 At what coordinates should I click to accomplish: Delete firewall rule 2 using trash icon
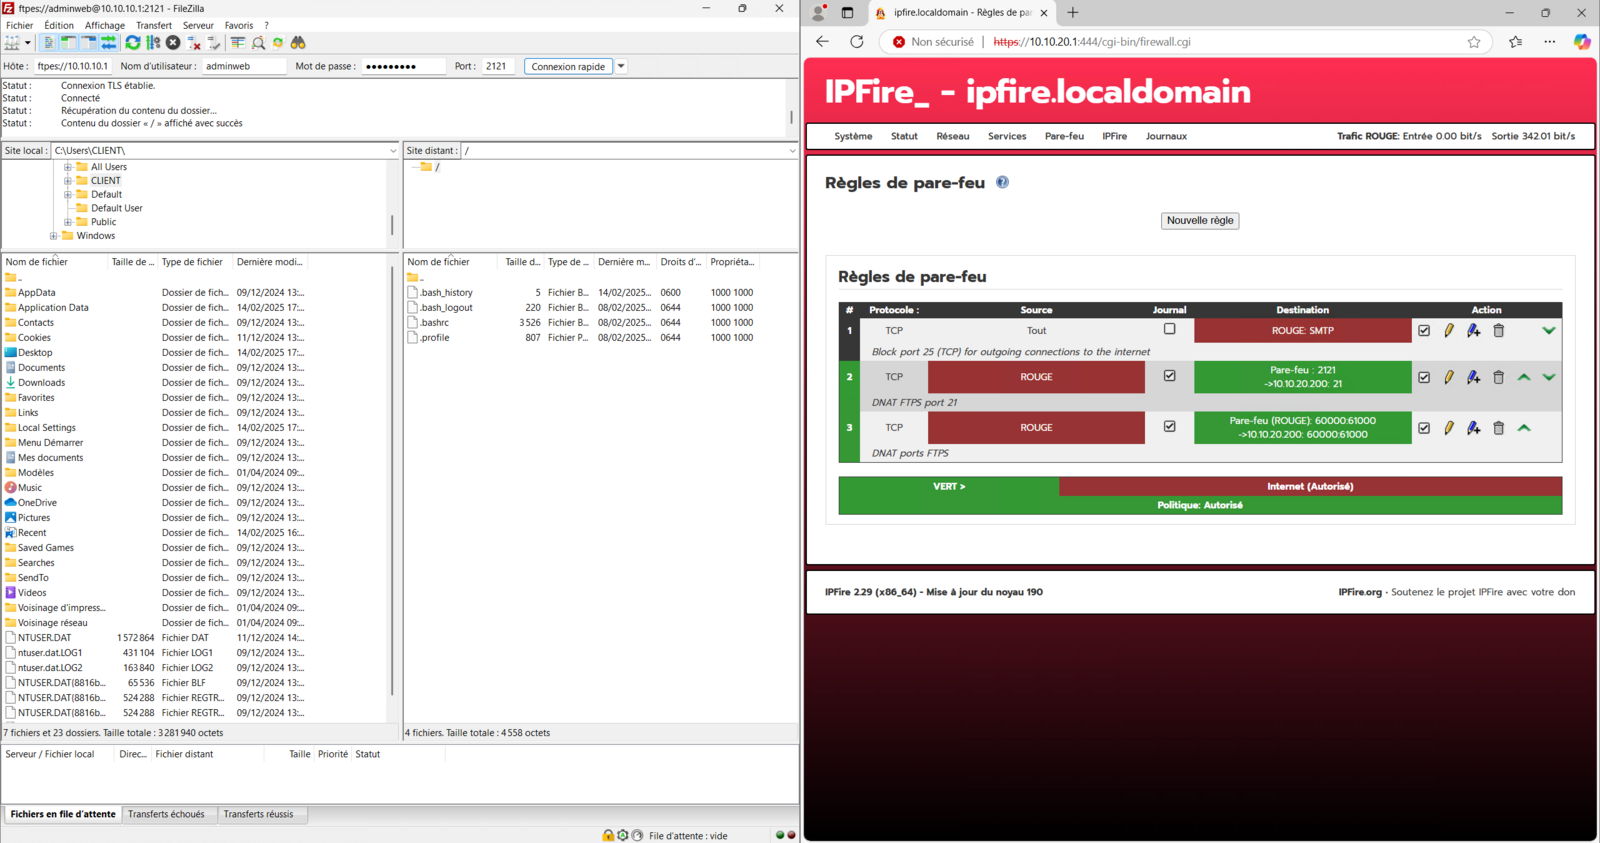(1498, 378)
